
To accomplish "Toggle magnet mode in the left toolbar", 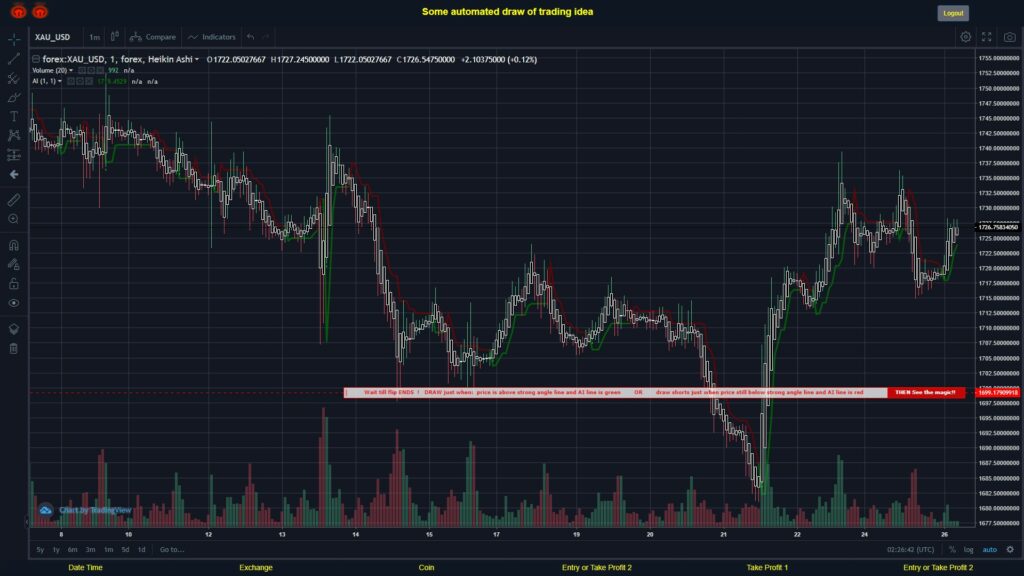I will (14, 245).
